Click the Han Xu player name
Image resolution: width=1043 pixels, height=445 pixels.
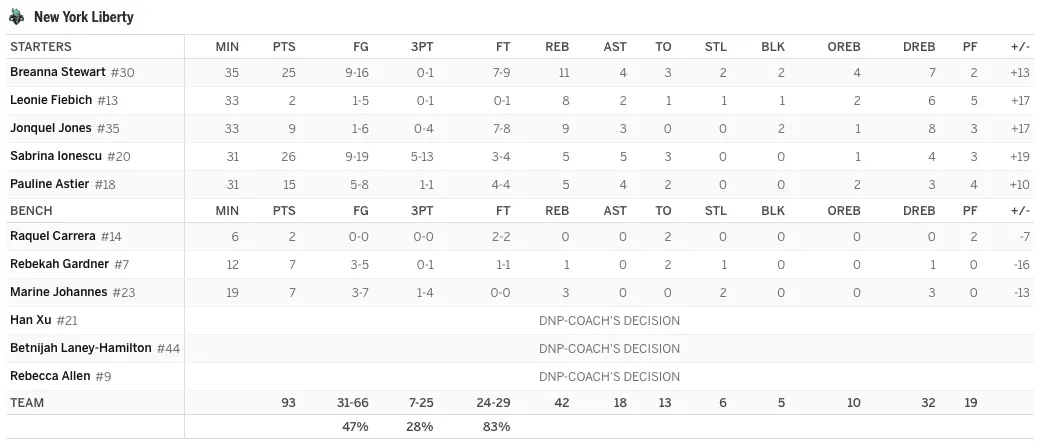click(x=31, y=320)
